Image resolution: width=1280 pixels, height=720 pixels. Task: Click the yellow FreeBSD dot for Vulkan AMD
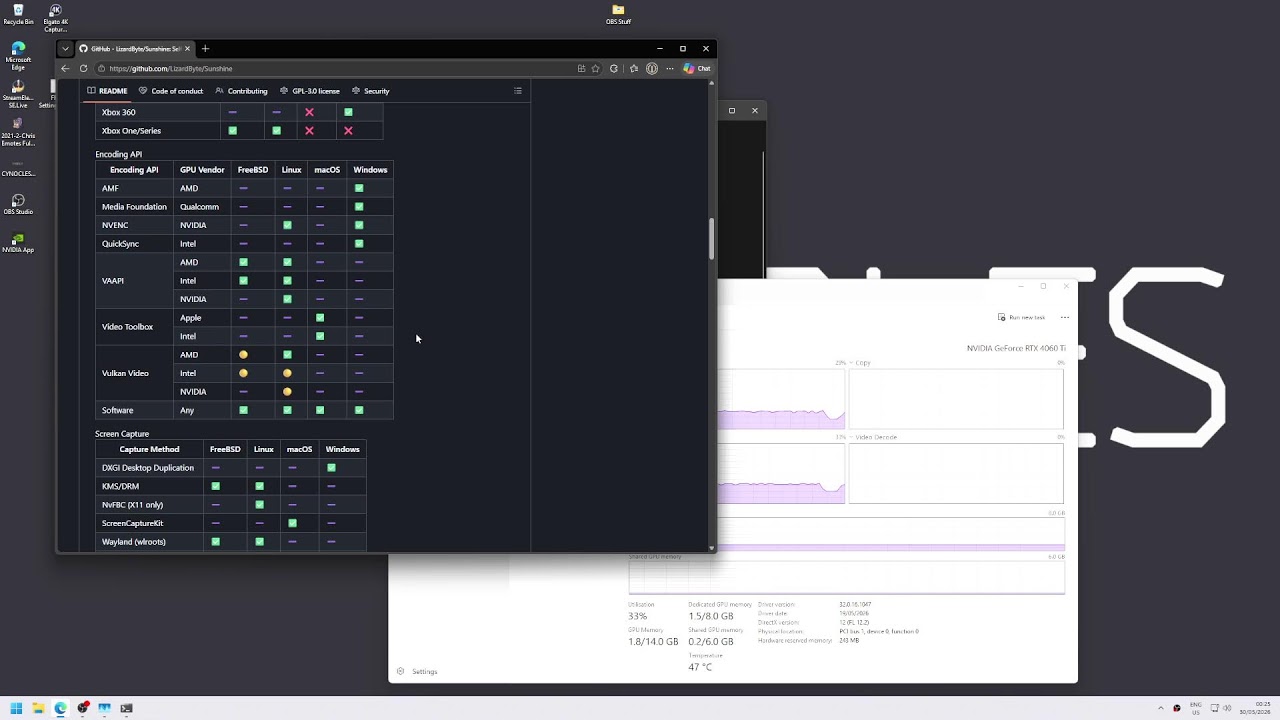pos(243,355)
